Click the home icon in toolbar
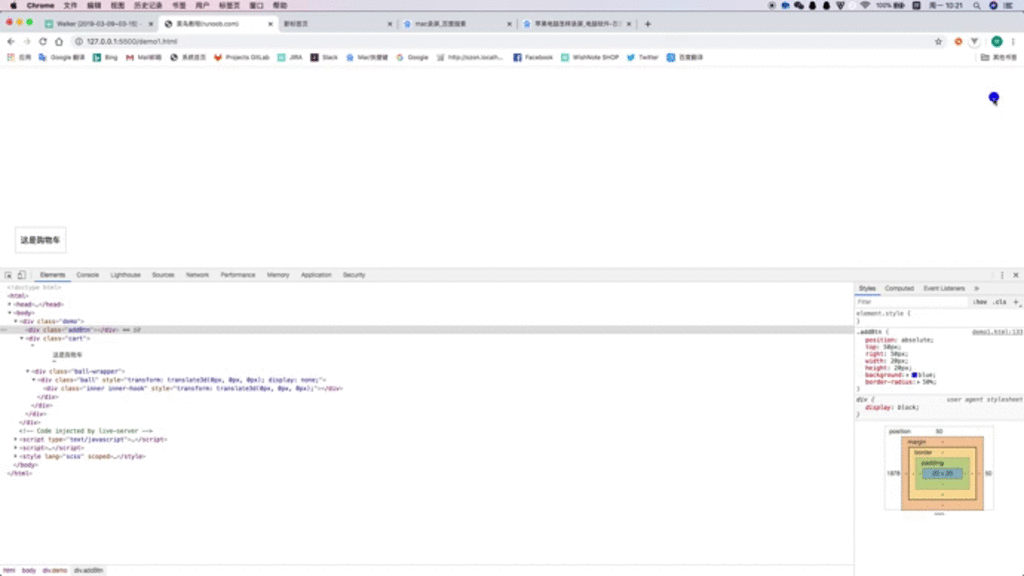Screen dimensions: 1024x576 (x=59, y=41)
